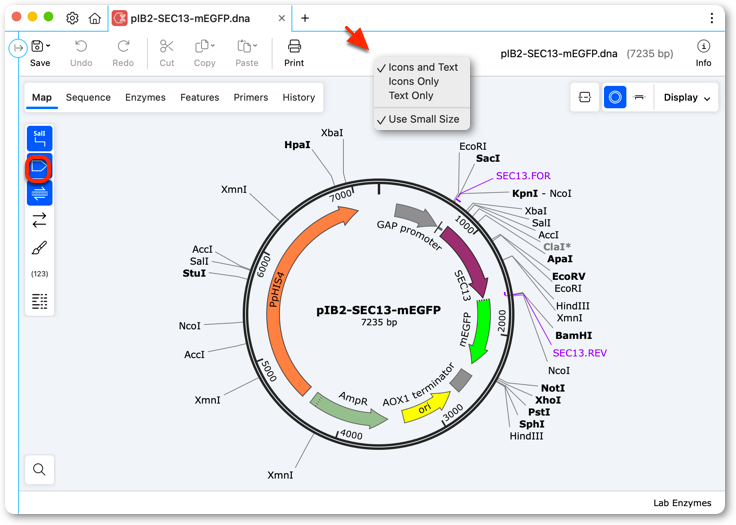Toggle the (123) numbering button
This screenshot has height=525, width=736.
(39, 274)
